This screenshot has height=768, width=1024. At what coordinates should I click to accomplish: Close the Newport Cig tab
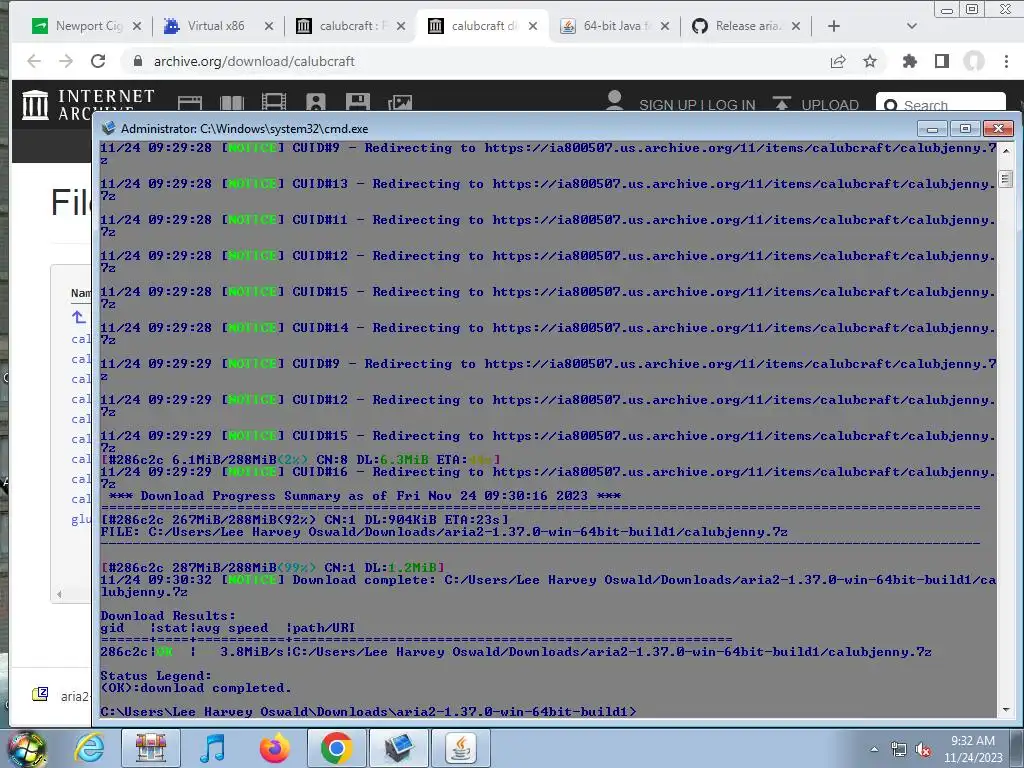click(x=136, y=26)
